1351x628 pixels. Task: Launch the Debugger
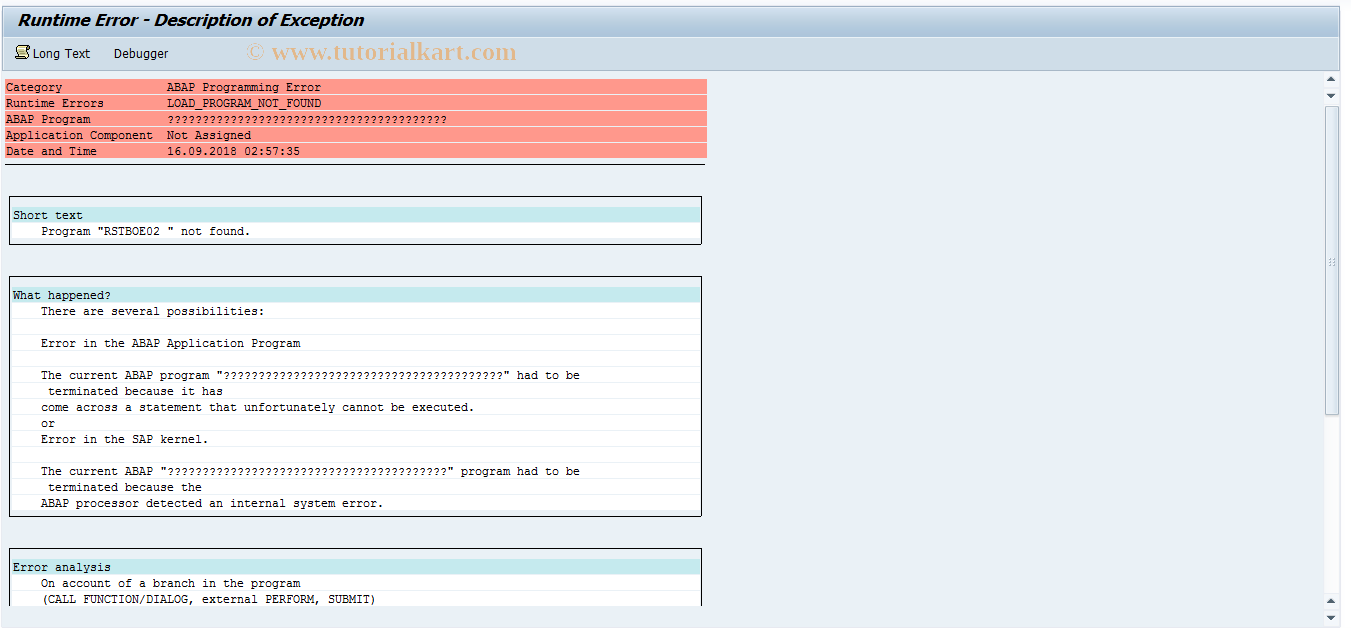pyautogui.click(x=141, y=54)
